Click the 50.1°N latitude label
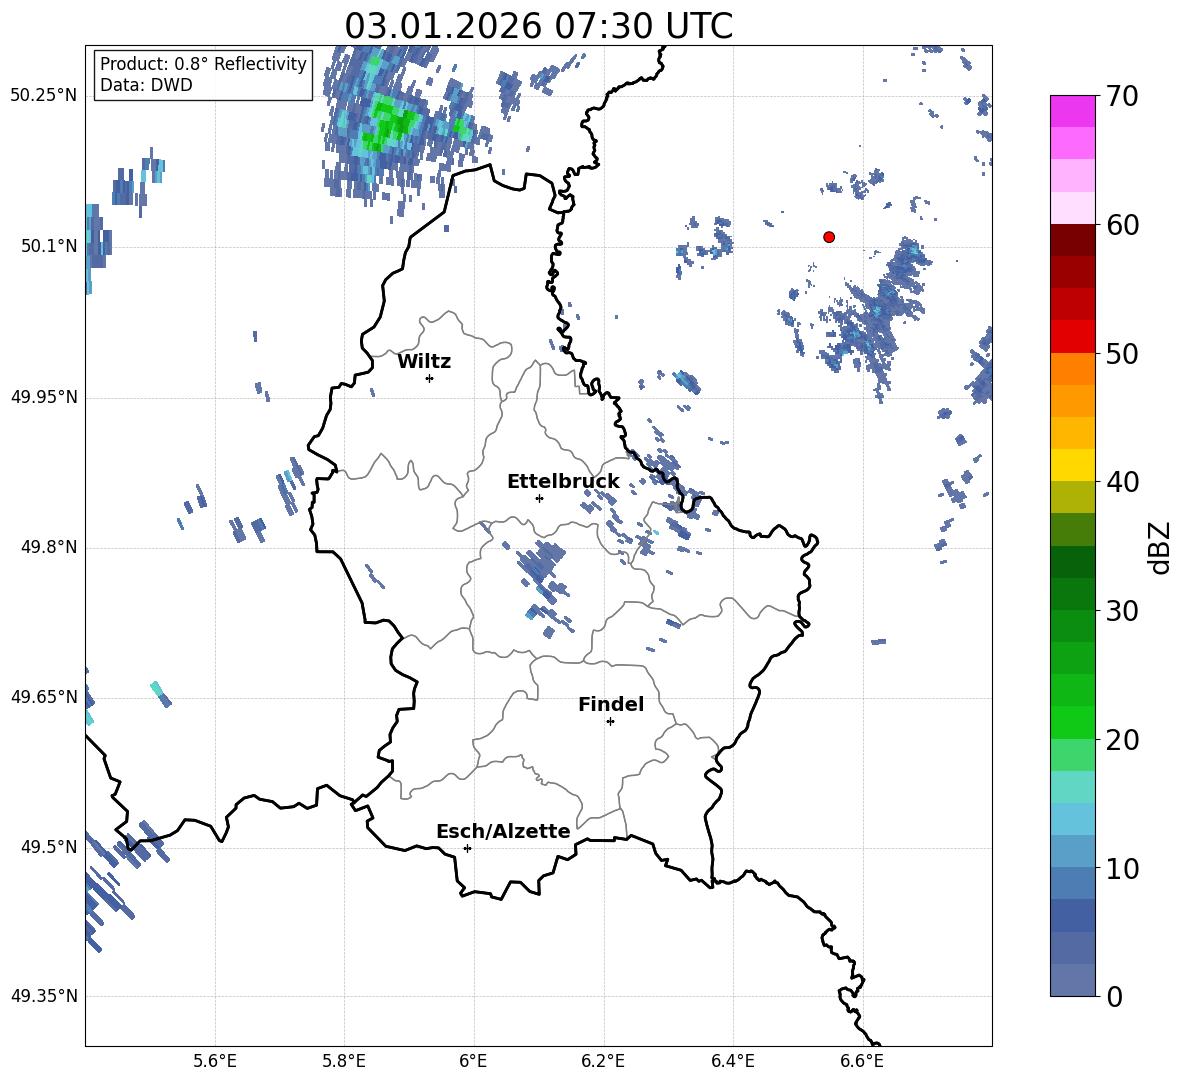Viewport: 1184px width, 1081px height. [x=49, y=246]
